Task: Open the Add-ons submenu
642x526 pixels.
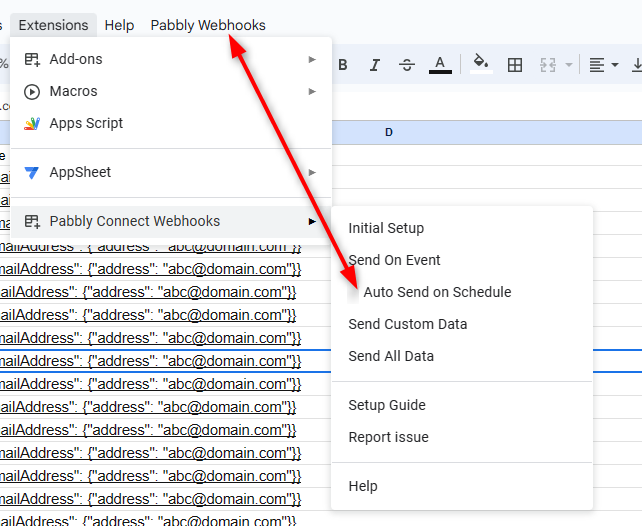Action: (x=171, y=59)
